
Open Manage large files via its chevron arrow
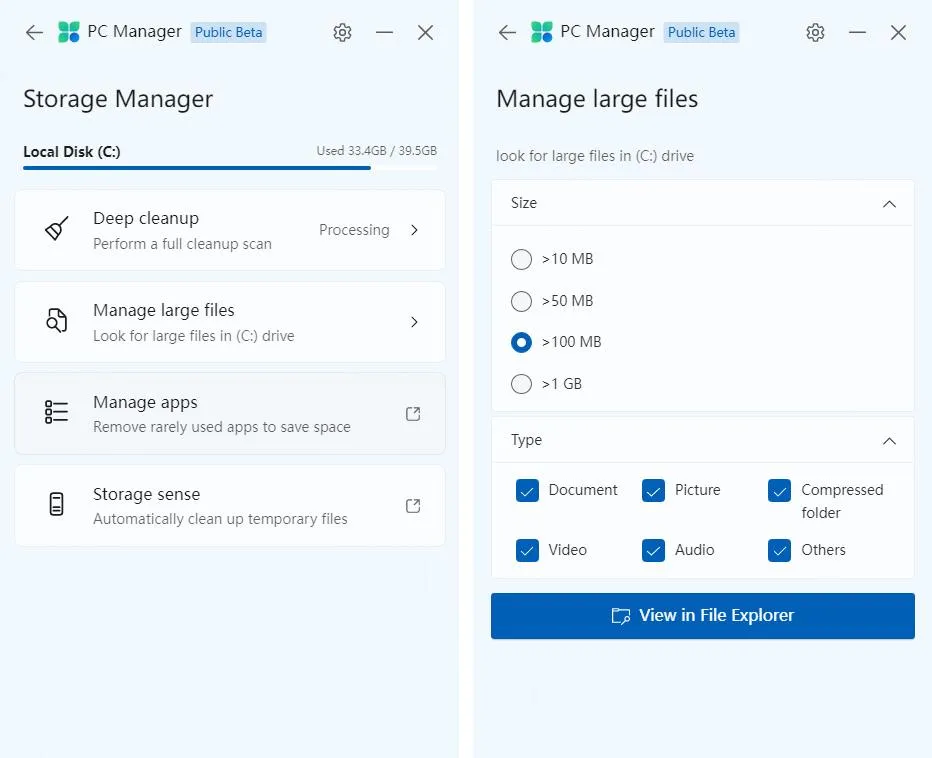click(x=414, y=322)
